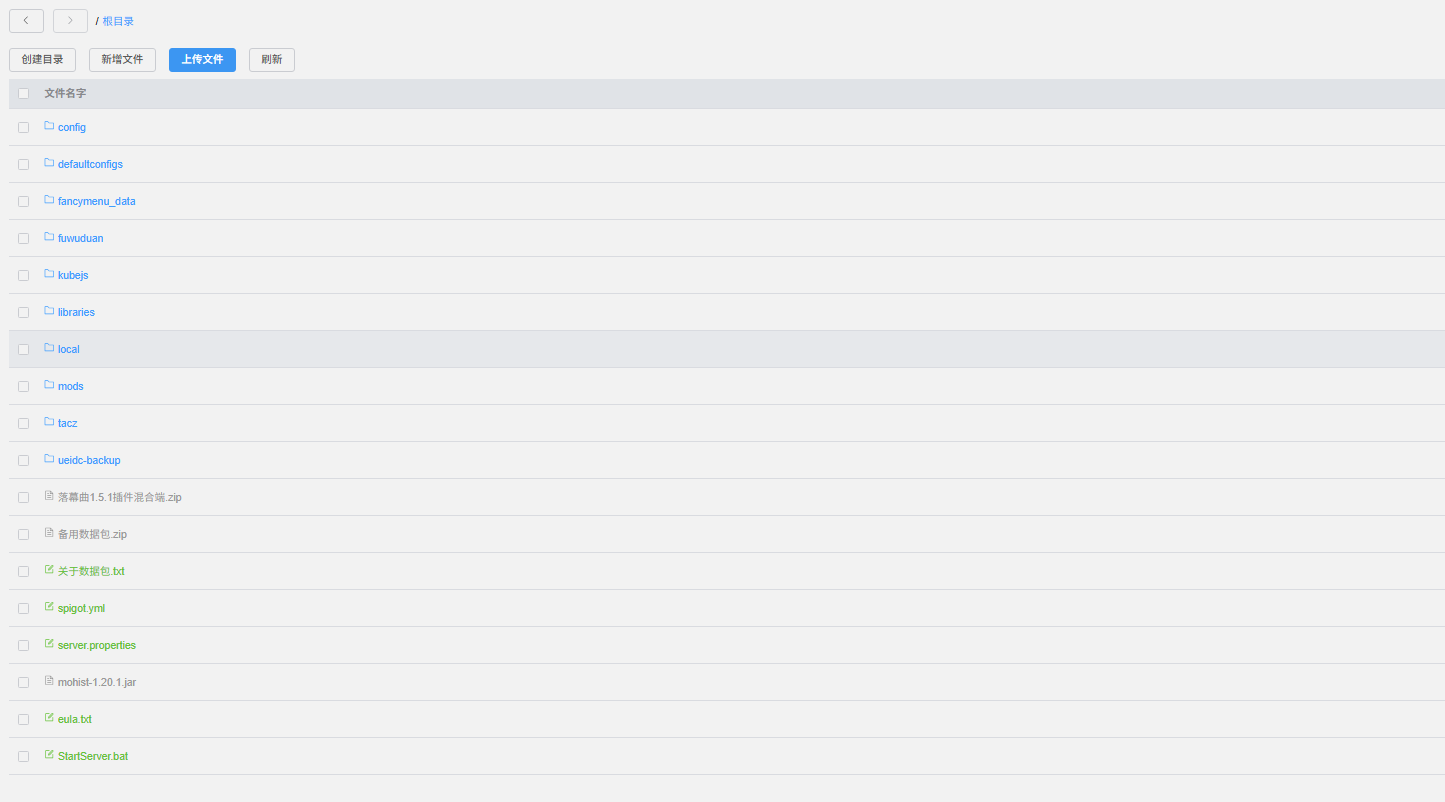Screen dimensions: 1445x802
Task: Toggle the select-all checkbox in header
Action: [23, 94]
